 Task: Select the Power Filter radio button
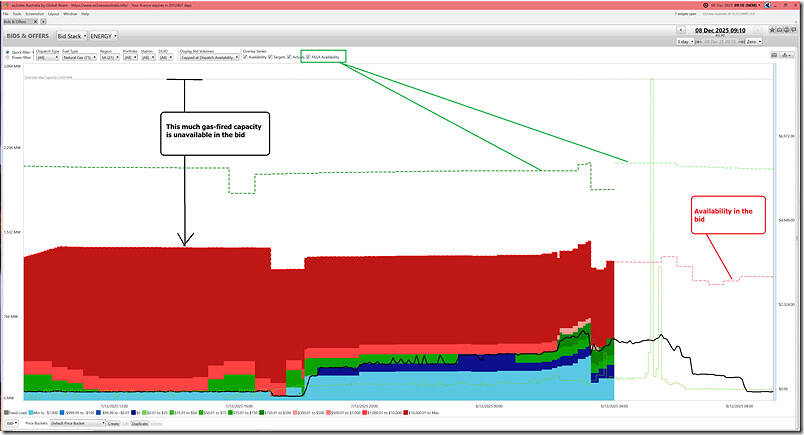pyautogui.click(x=6, y=58)
